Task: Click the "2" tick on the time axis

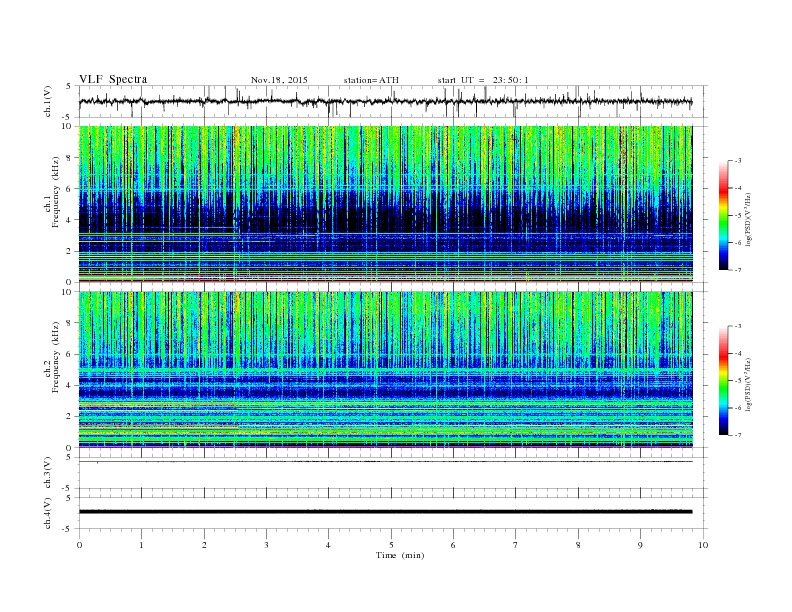Action: [204, 545]
